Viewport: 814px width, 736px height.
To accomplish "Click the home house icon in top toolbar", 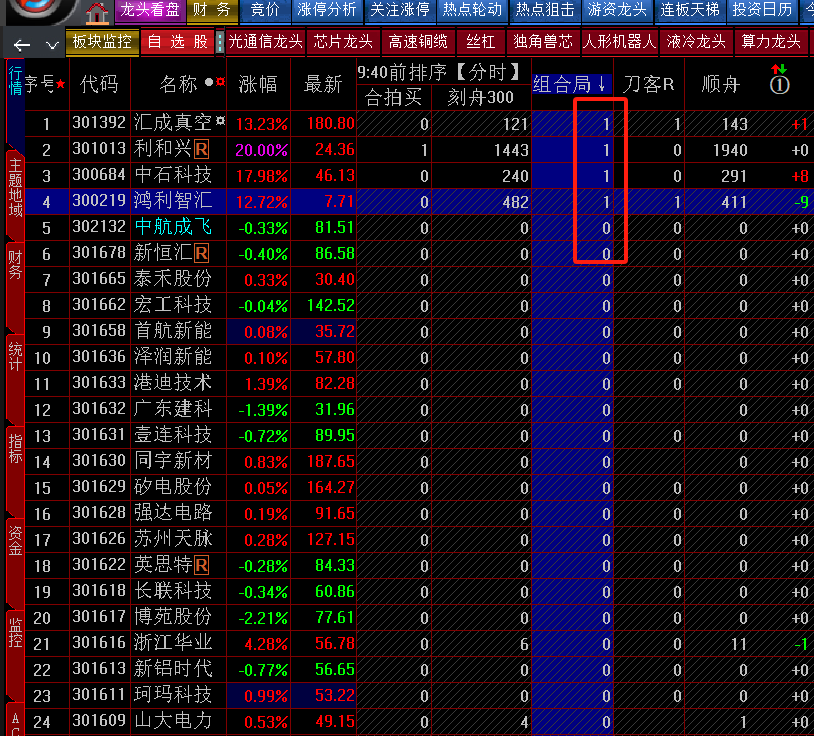I will coord(96,13).
